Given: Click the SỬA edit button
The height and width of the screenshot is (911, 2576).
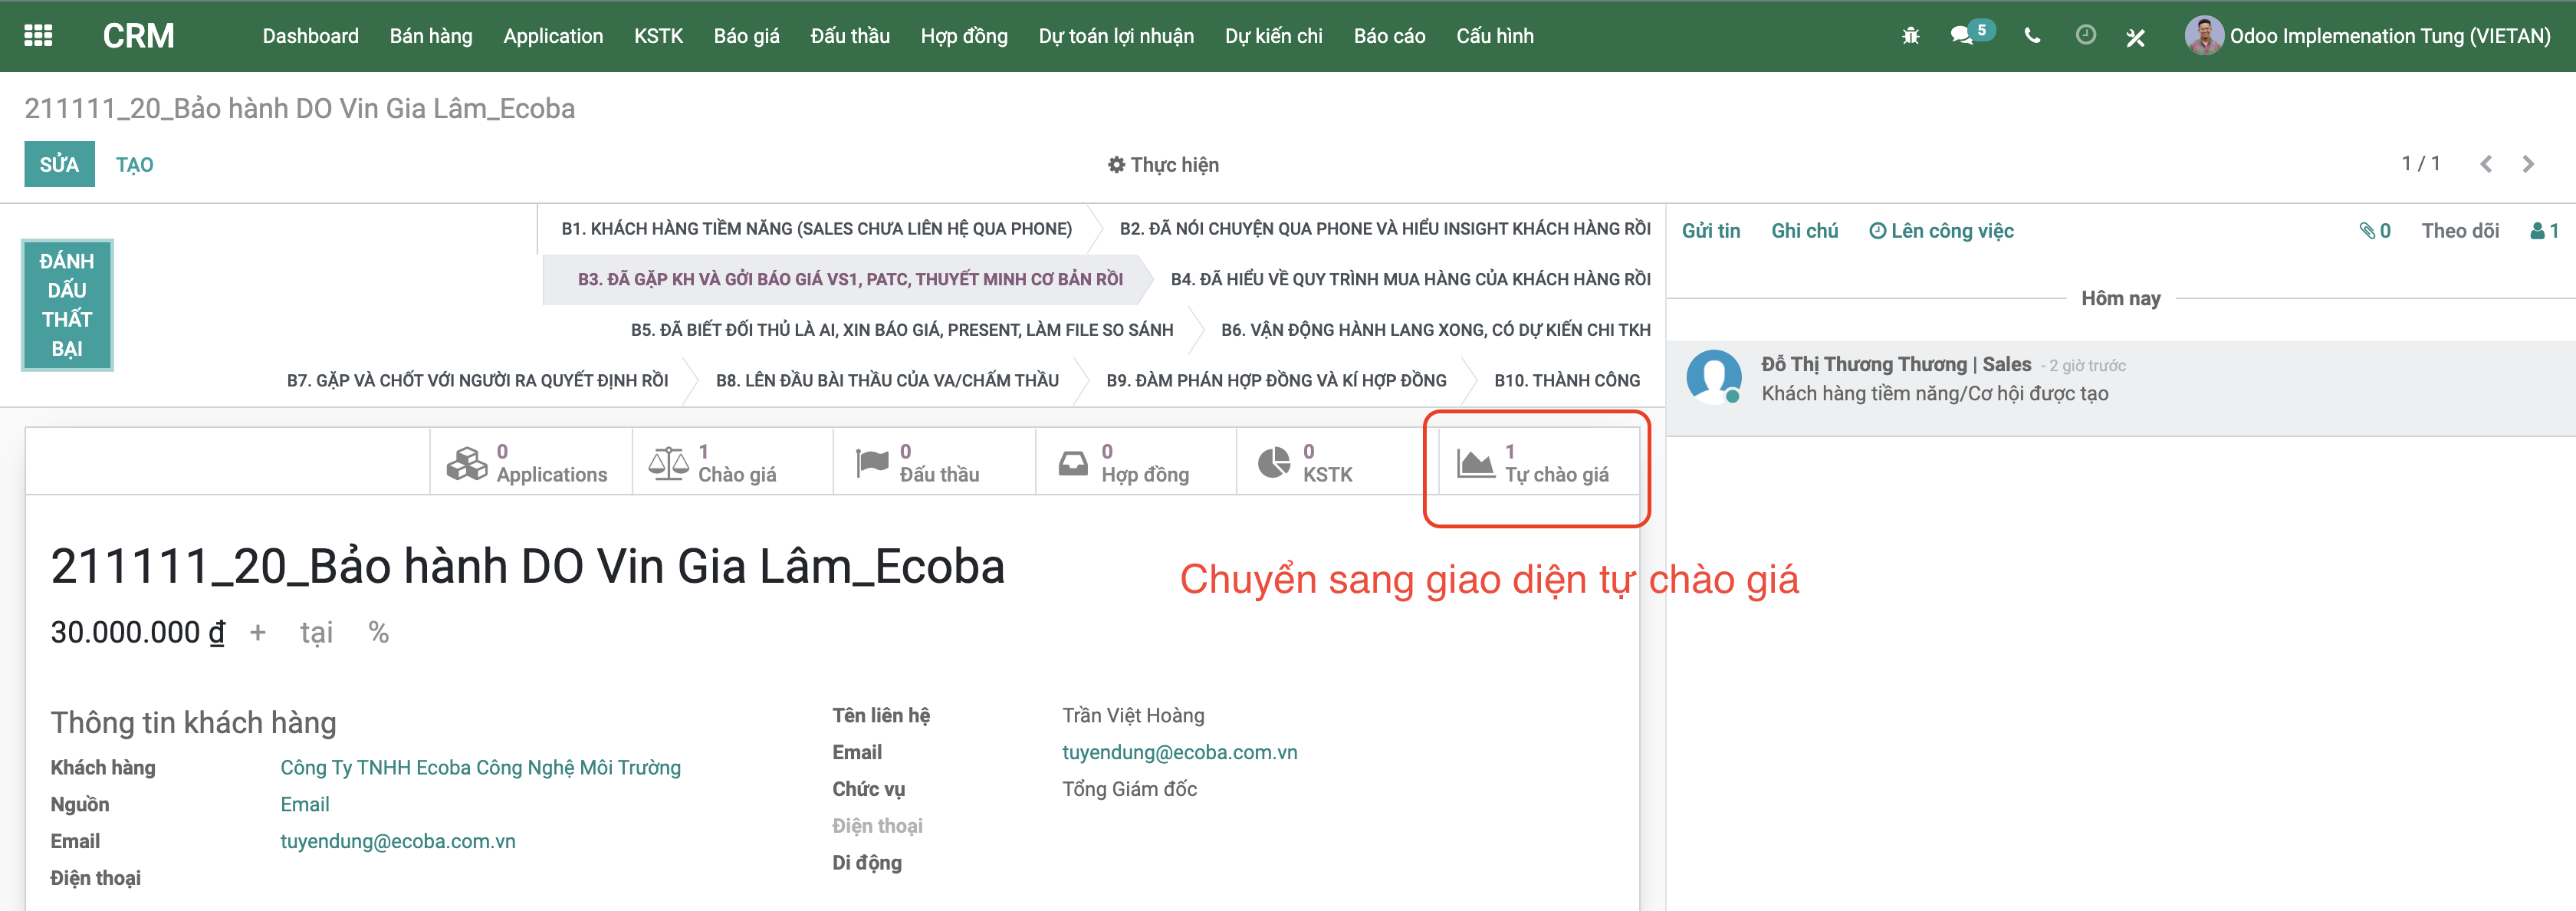Looking at the screenshot, I should click(59, 164).
